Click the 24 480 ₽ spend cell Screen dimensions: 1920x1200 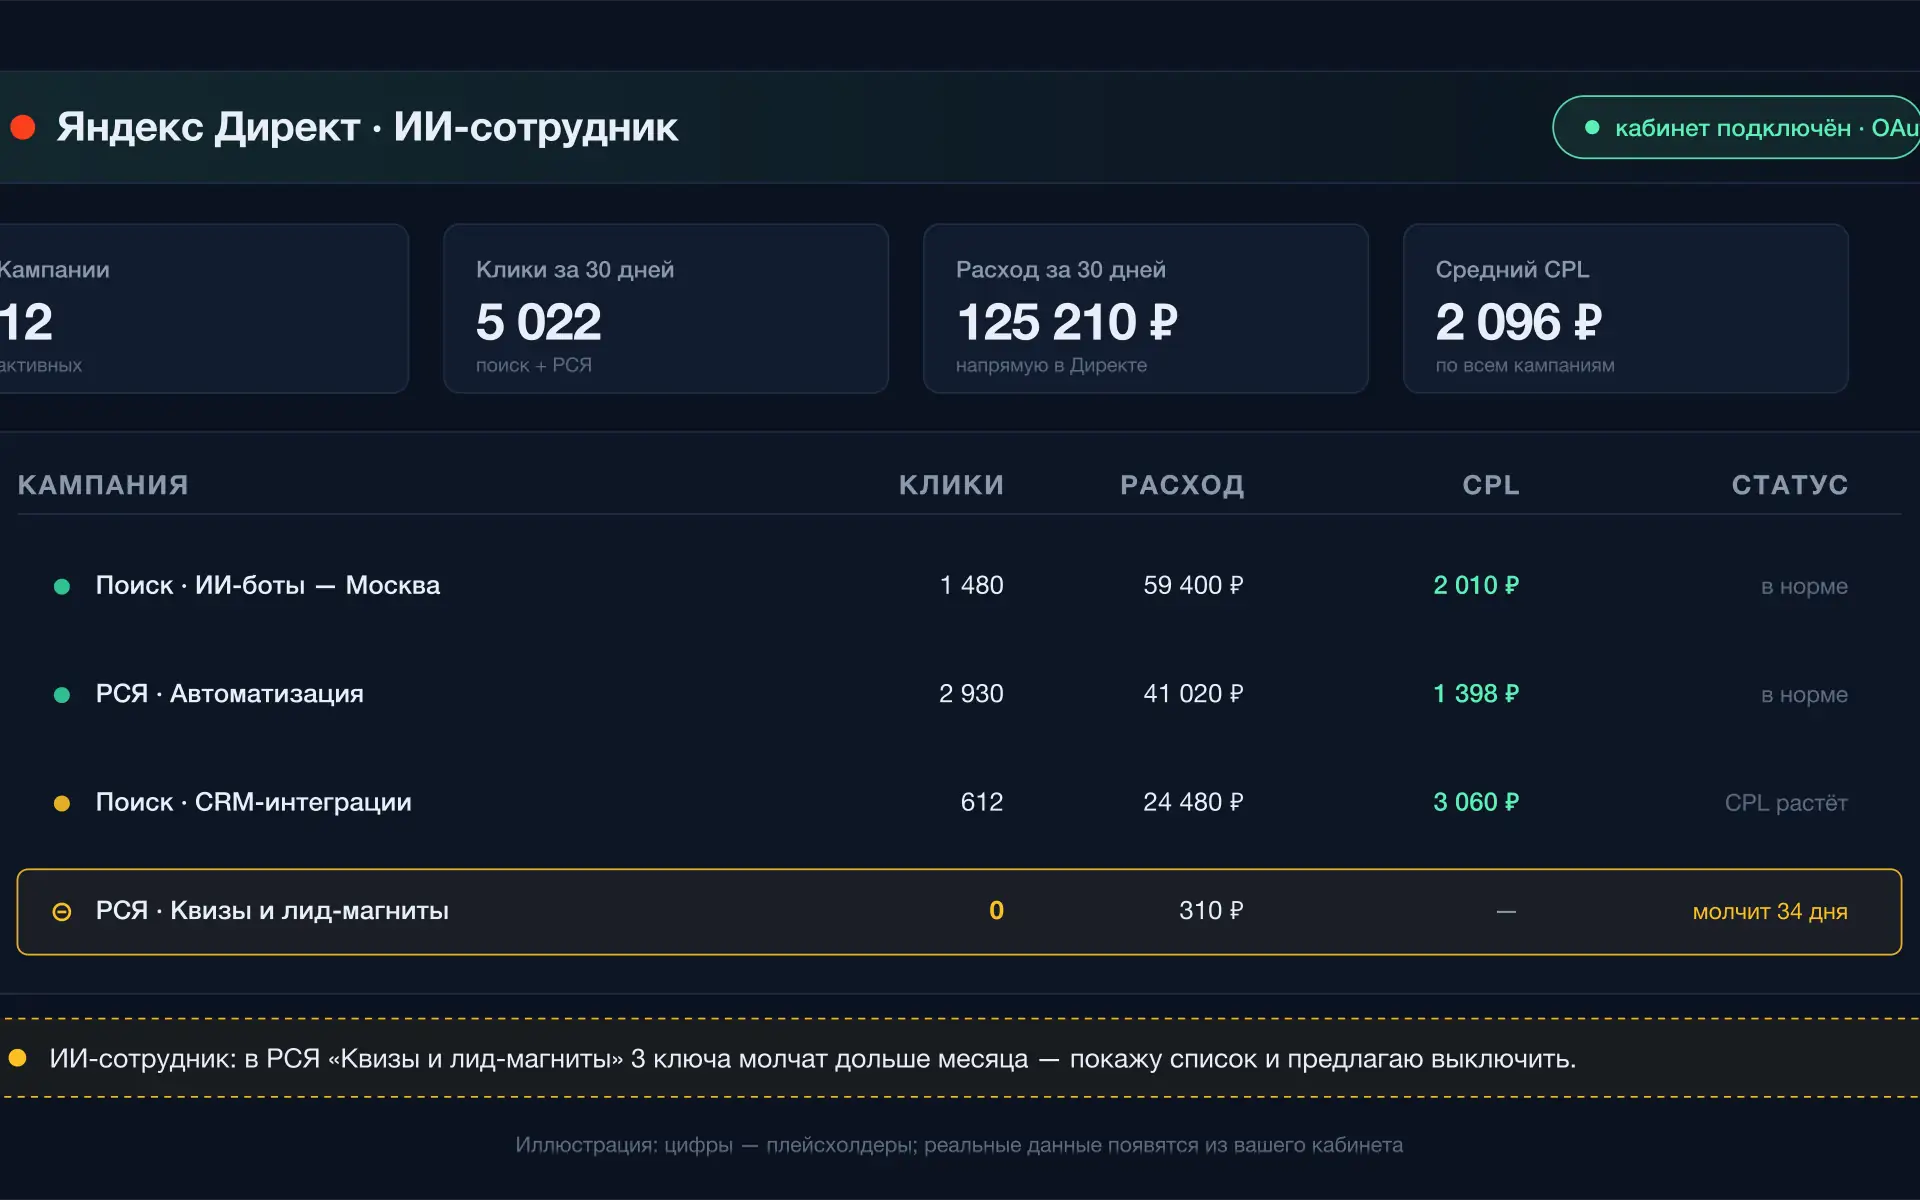[1193, 802]
